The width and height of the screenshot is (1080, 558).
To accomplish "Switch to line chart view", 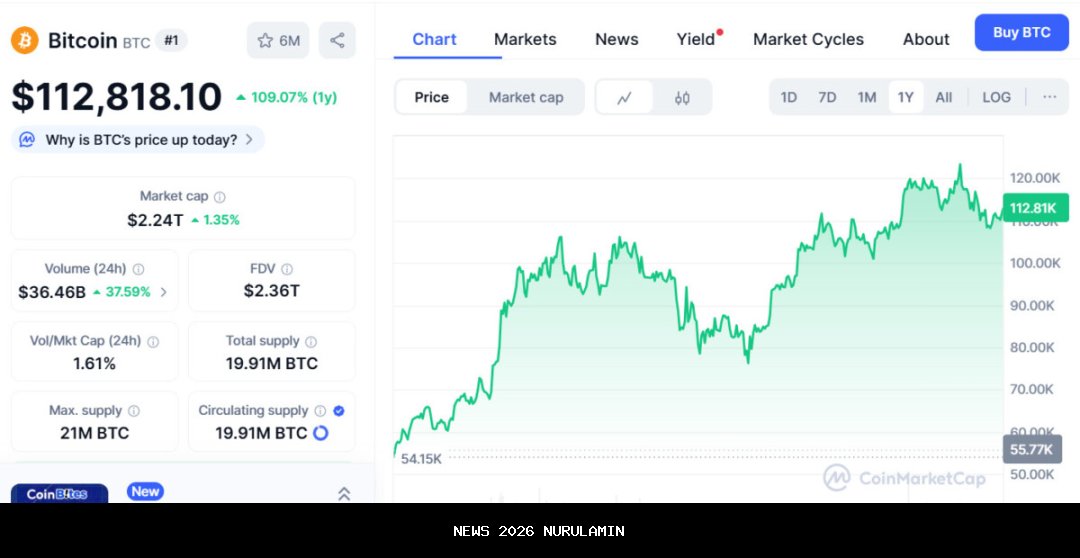I will 625,97.
